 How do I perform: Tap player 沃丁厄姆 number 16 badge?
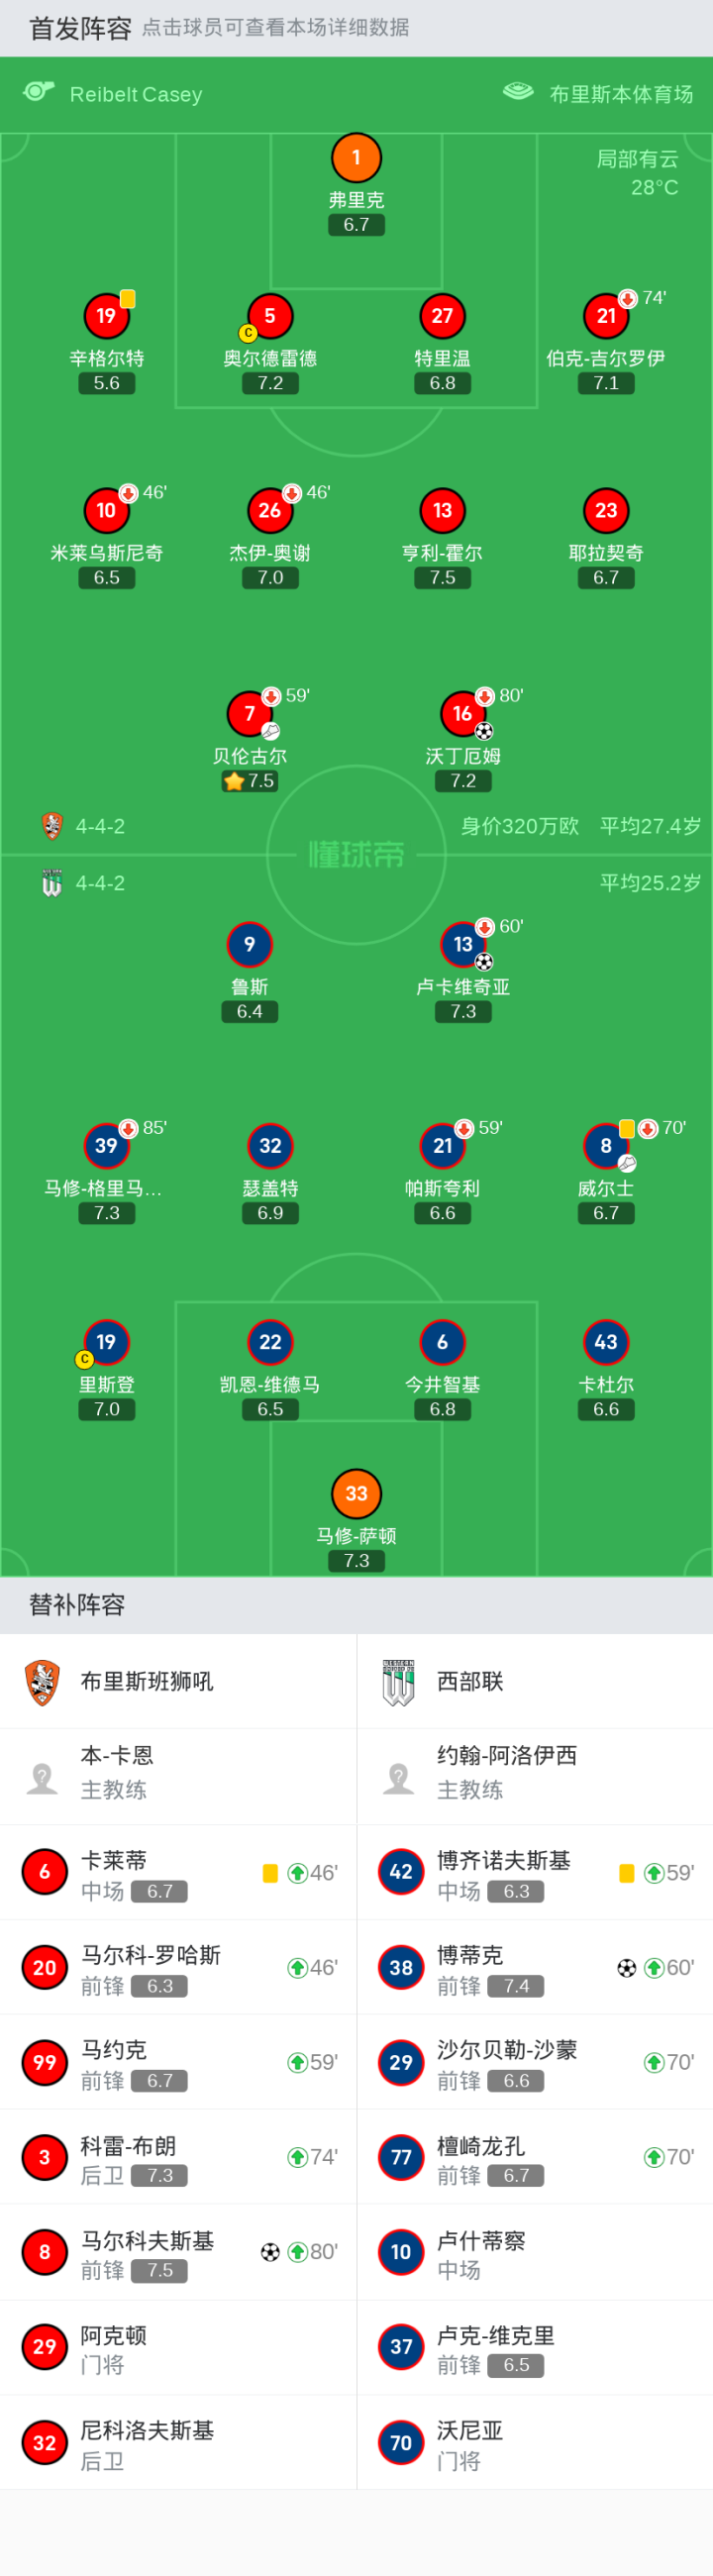pyautogui.click(x=462, y=714)
